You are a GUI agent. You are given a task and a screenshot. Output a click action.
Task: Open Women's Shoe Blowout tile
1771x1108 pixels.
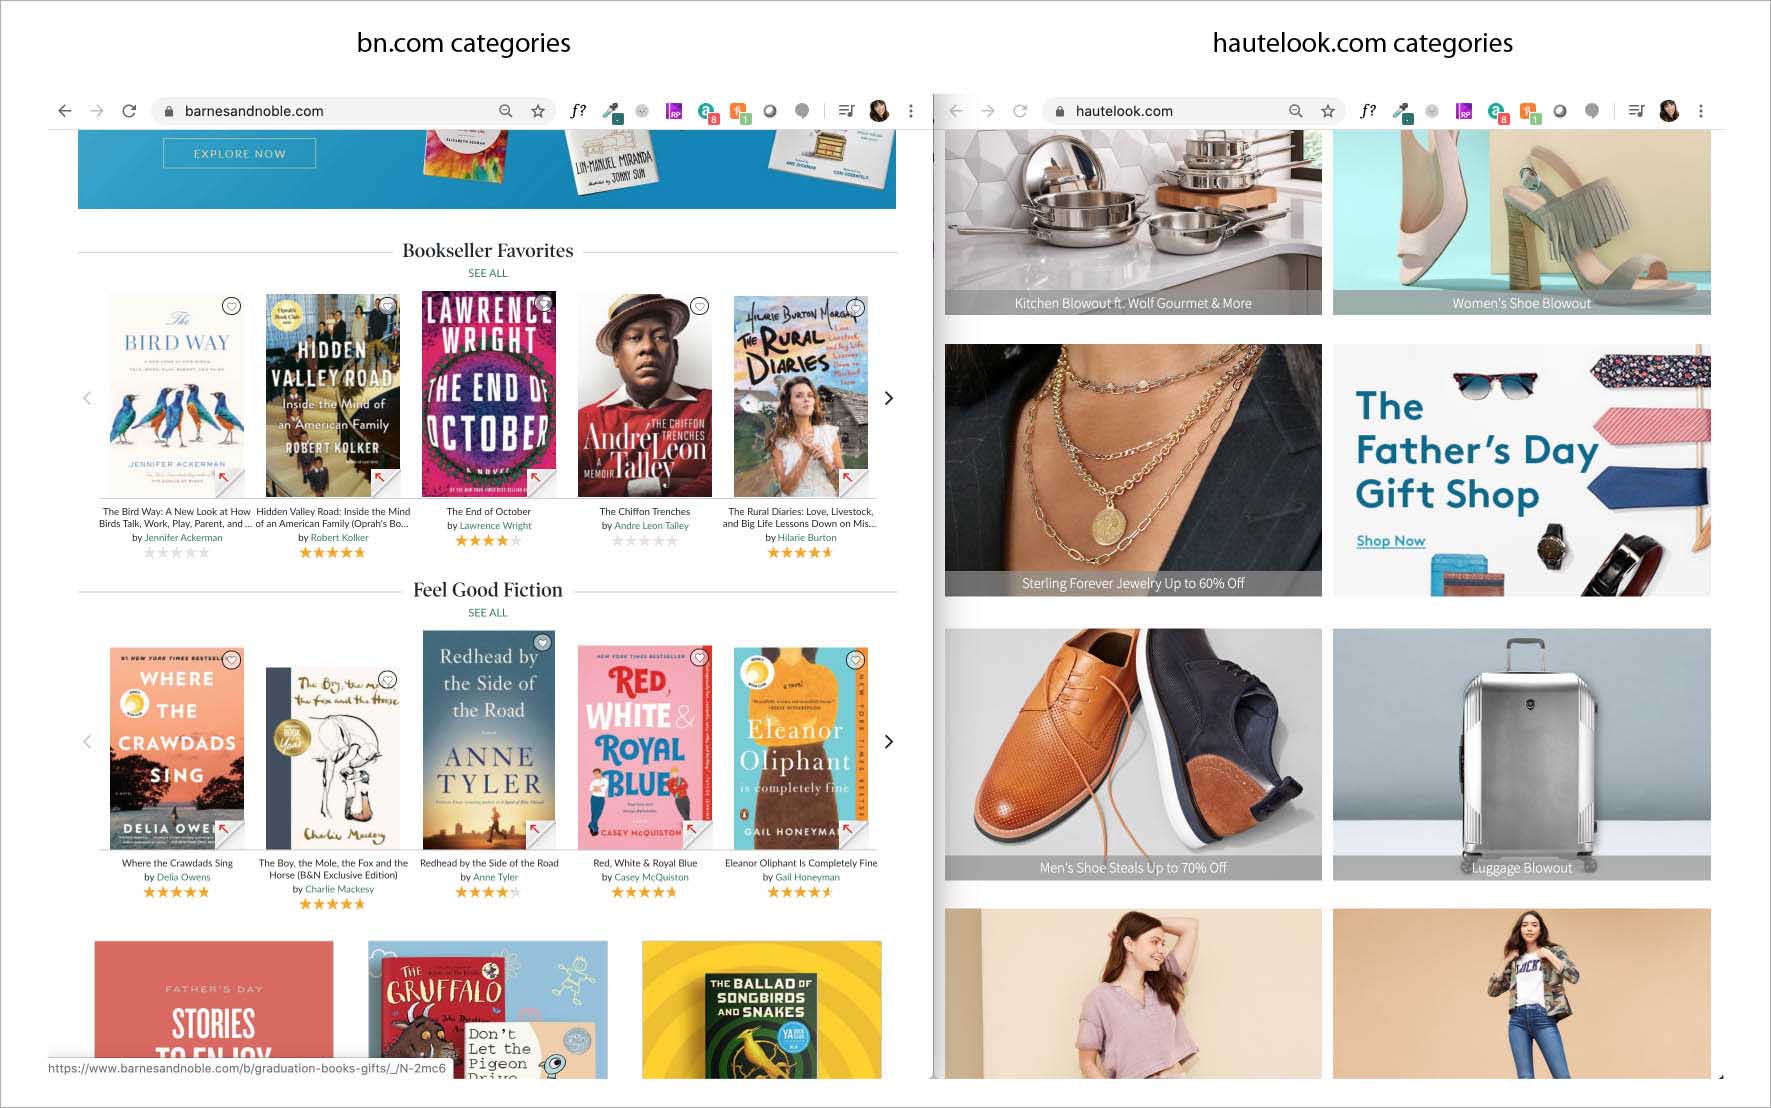(x=1521, y=222)
